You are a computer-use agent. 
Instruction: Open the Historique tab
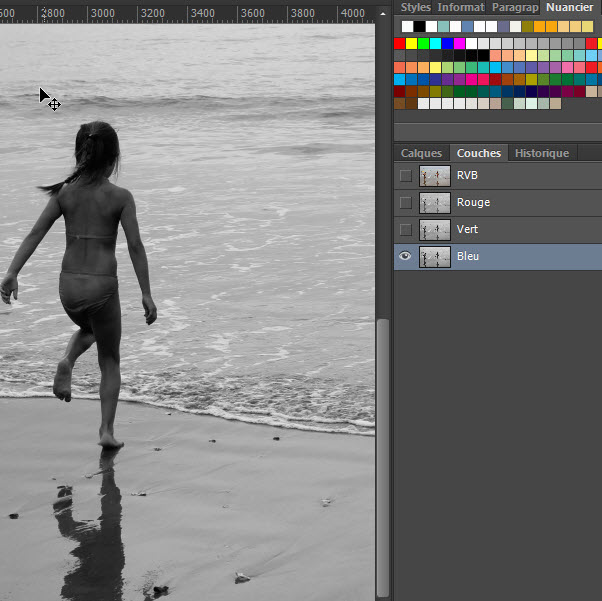pos(541,153)
